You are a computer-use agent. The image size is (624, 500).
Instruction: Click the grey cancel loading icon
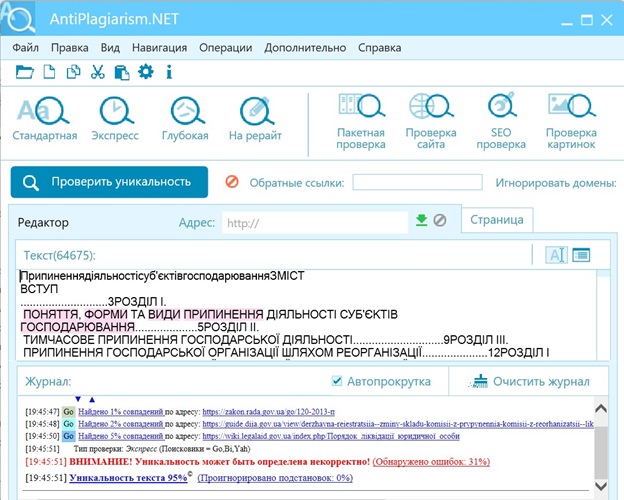(x=440, y=220)
